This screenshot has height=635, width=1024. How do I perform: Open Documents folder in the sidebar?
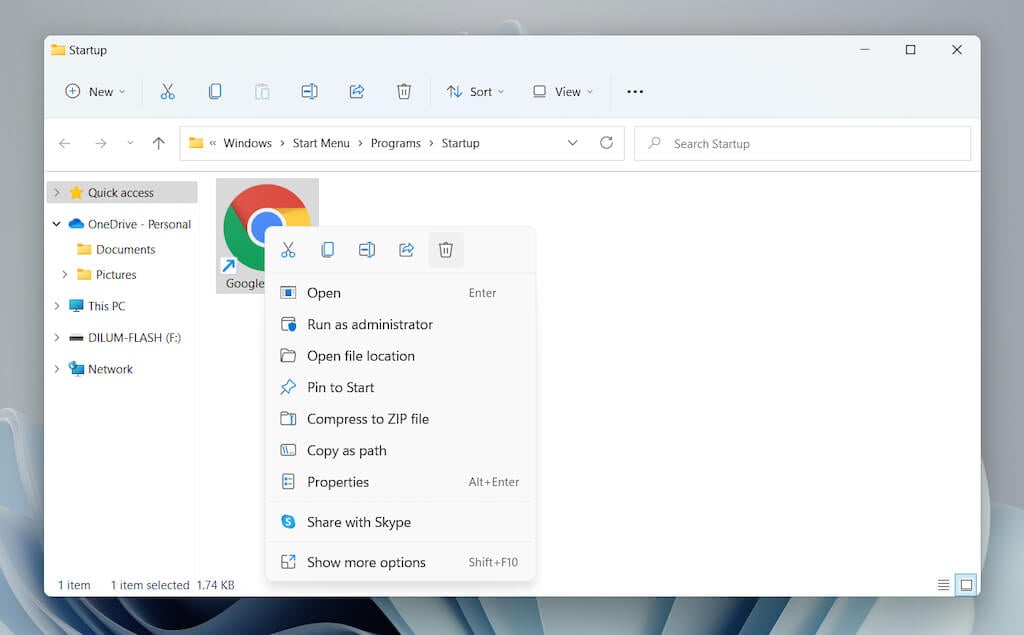click(x=125, y=250)
